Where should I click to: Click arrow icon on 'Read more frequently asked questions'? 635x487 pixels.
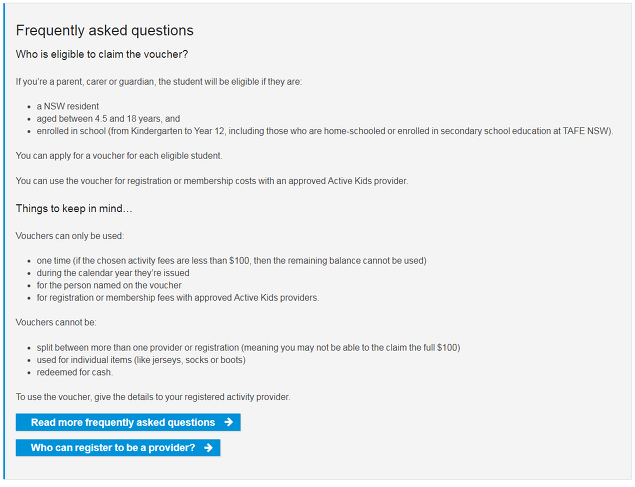coord(228,422)
